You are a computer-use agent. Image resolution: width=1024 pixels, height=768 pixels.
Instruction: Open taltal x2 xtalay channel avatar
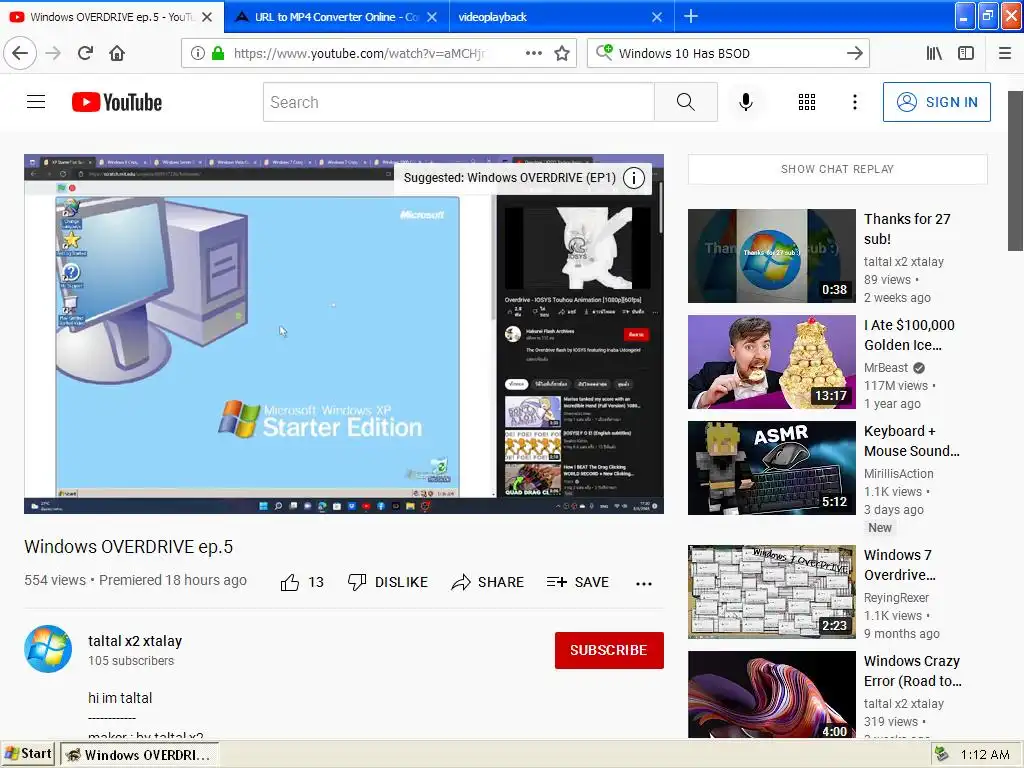(48, 649)
